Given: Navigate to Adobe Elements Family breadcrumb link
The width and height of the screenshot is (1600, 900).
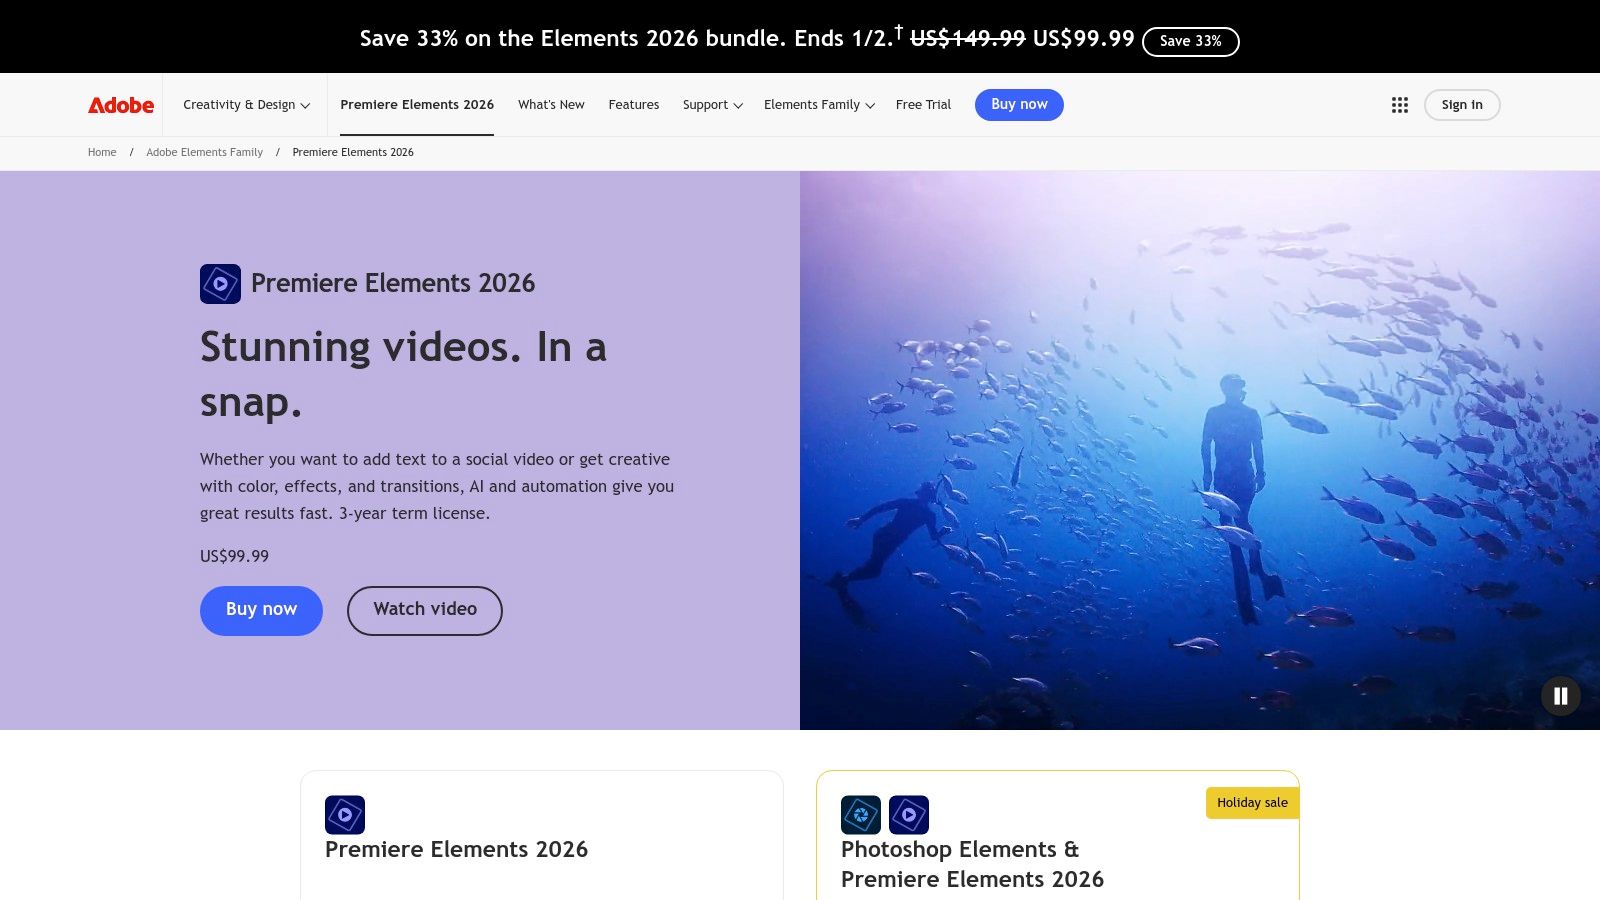Looking at the screenshot, I should pyautogui.click(x=204, y=152).
